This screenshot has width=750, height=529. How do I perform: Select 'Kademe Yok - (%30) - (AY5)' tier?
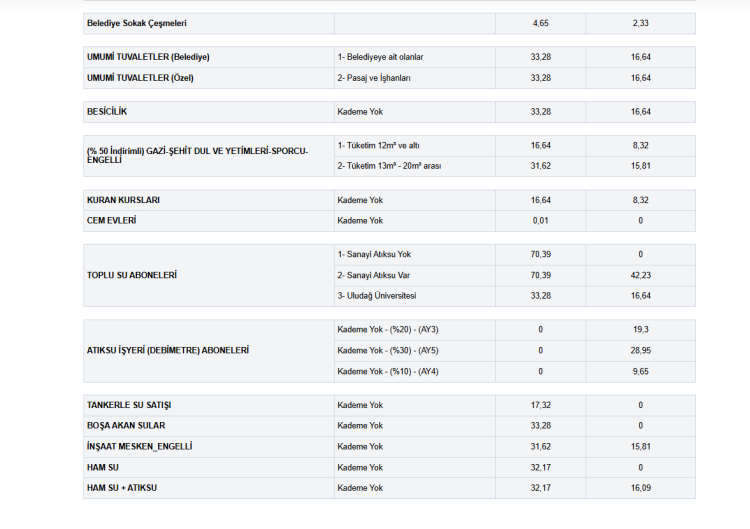[388, 351]
